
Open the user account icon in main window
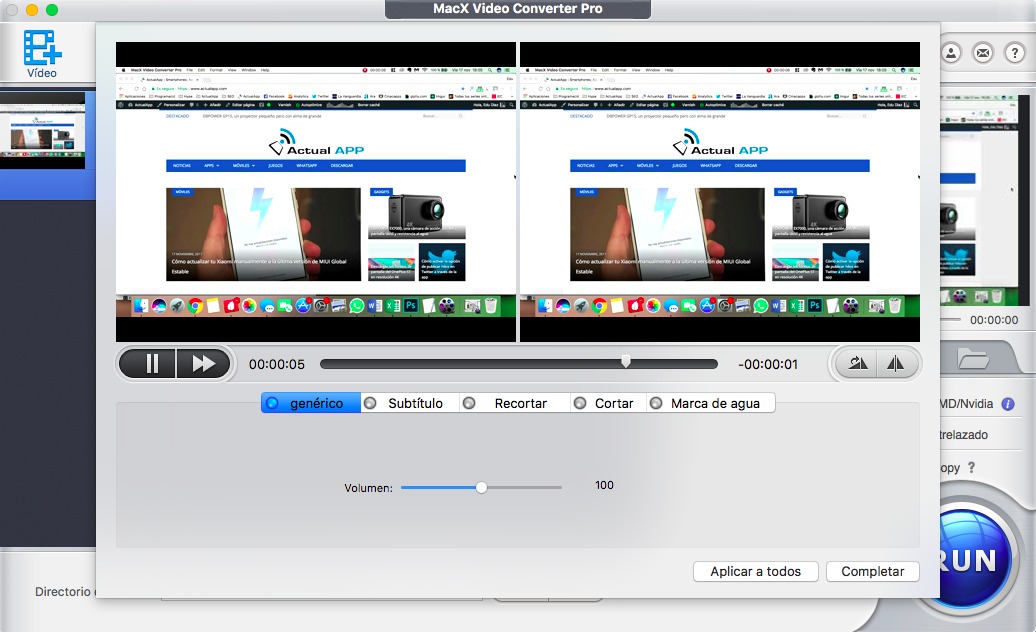point(951,53)
